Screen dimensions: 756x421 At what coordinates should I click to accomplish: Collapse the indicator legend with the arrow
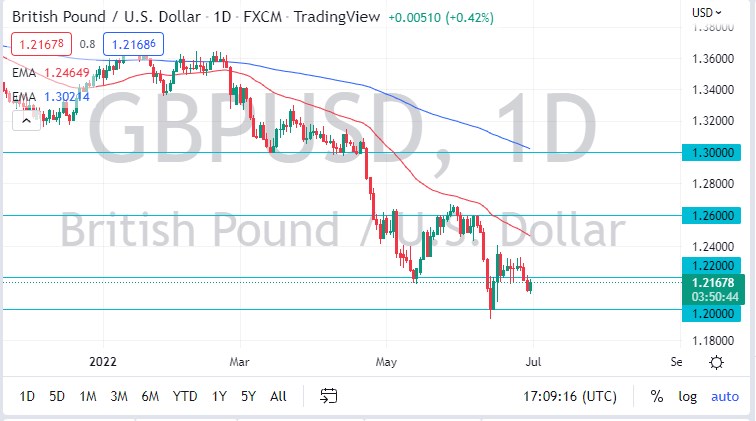[x=22, y=120]
